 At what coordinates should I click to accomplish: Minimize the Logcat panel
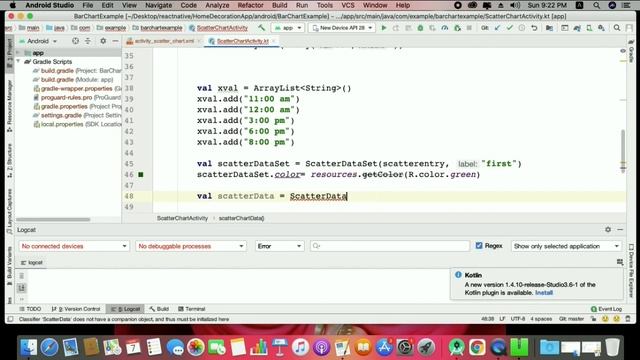point(620,229)
